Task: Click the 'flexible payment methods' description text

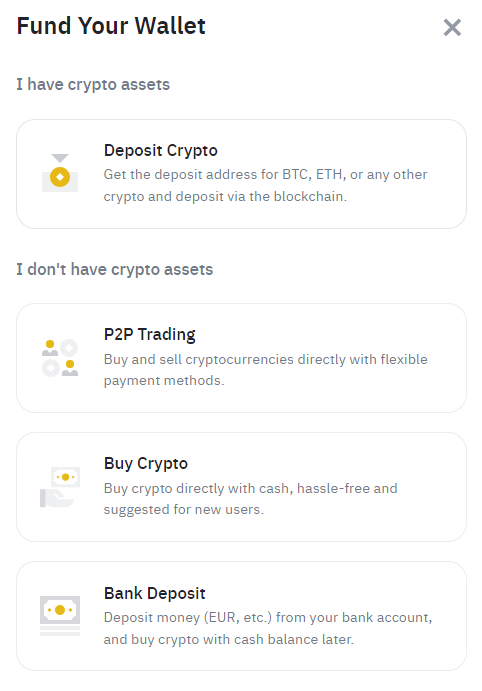Action: [x=265, y=370]
